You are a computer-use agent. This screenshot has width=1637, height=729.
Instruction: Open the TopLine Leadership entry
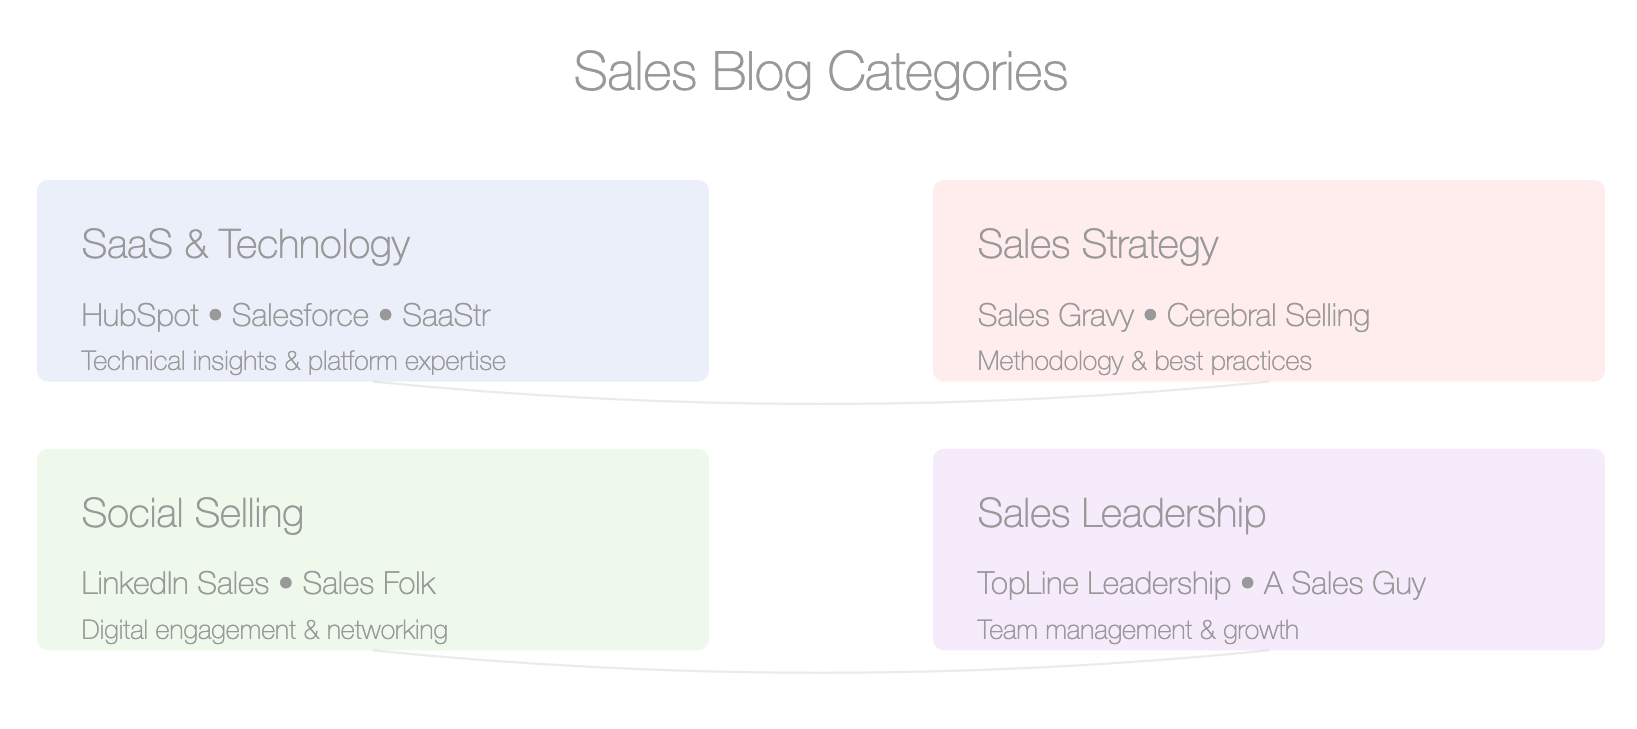pyautogui.click(x=1104, y=584)
